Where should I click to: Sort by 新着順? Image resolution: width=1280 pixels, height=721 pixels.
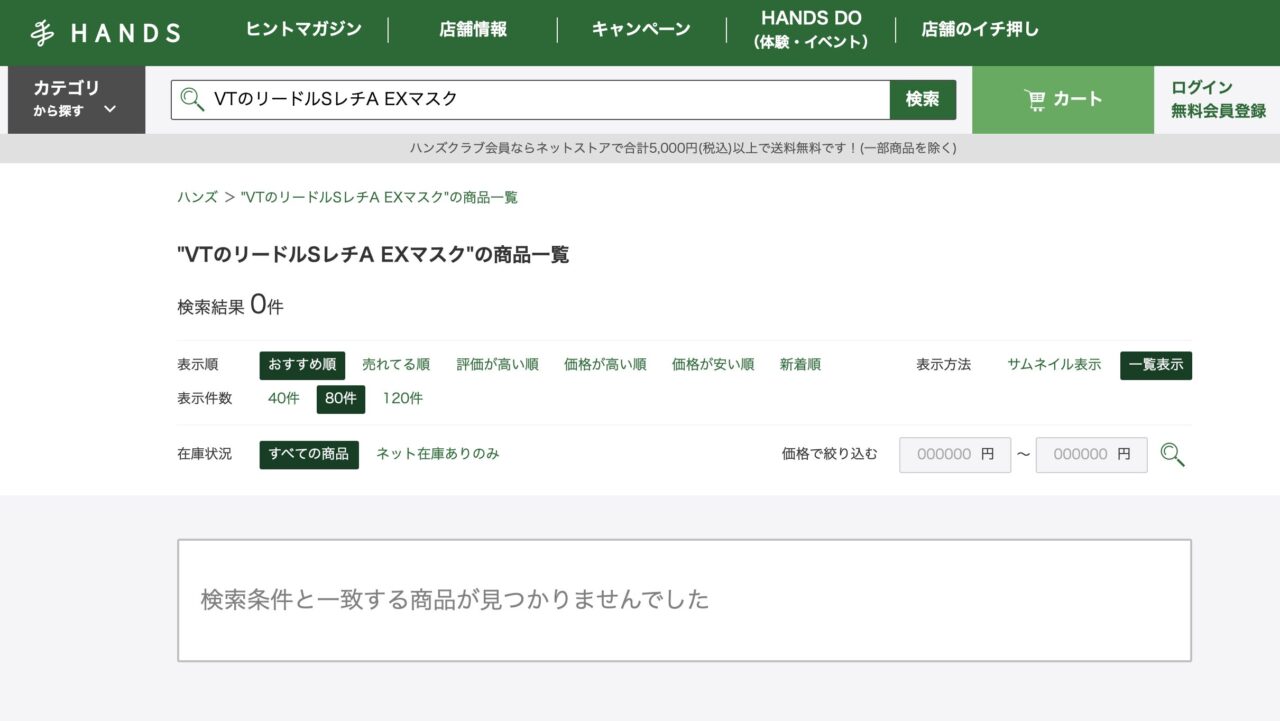(x=800, y=365)
